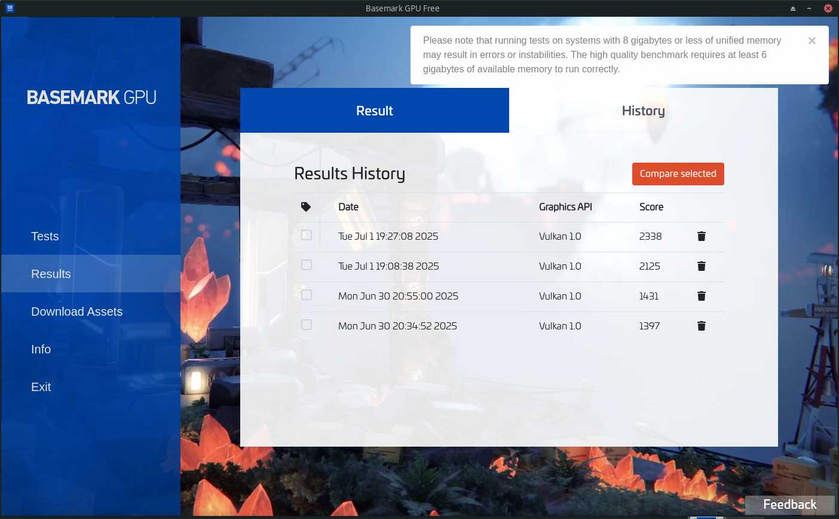Select Exit in the sidebar
839x519 pixels.
coord(41,387)
